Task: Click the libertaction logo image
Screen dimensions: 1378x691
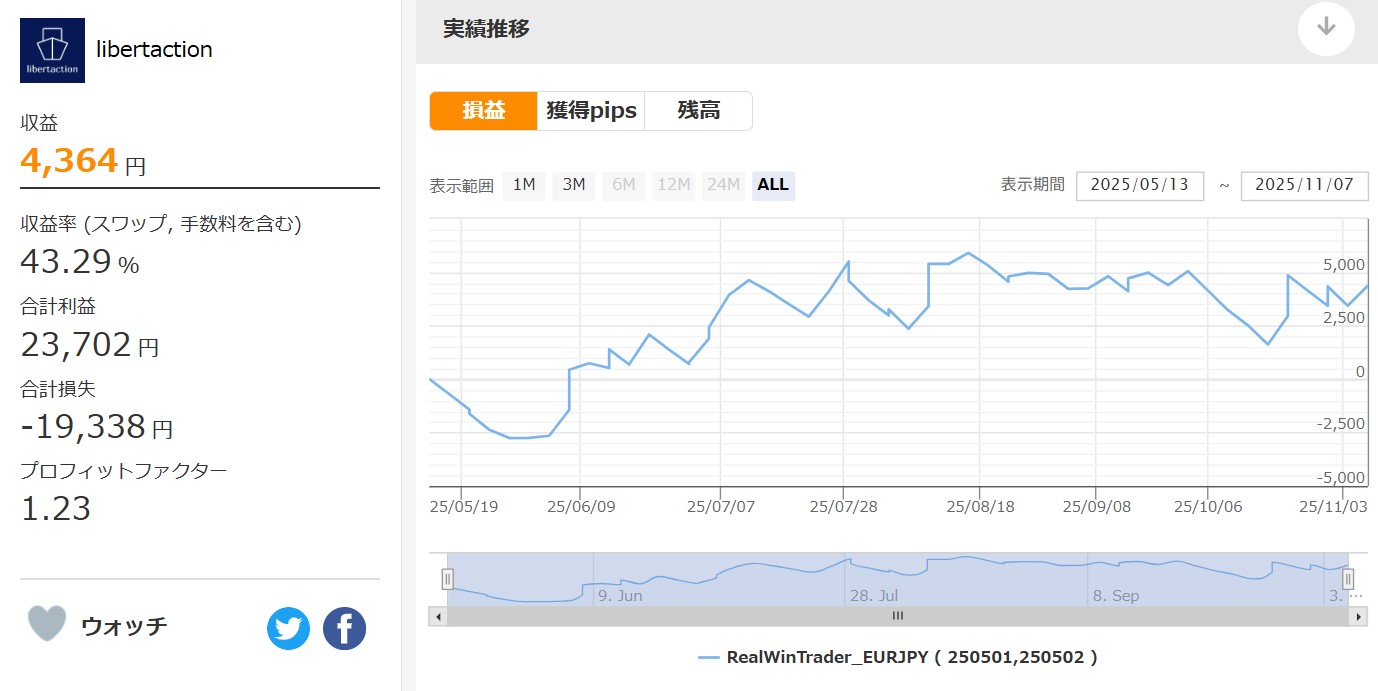Action: (52, 50)
